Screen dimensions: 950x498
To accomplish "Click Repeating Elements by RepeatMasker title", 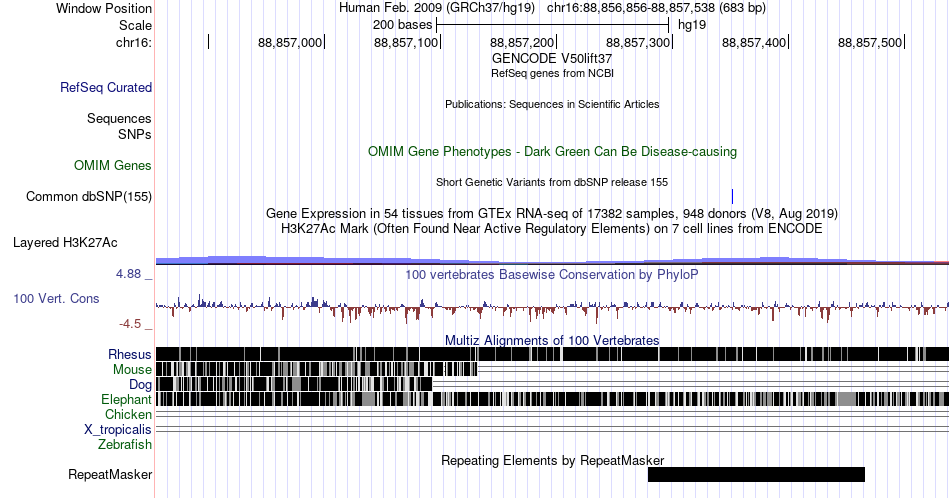I will coord(553,460).
